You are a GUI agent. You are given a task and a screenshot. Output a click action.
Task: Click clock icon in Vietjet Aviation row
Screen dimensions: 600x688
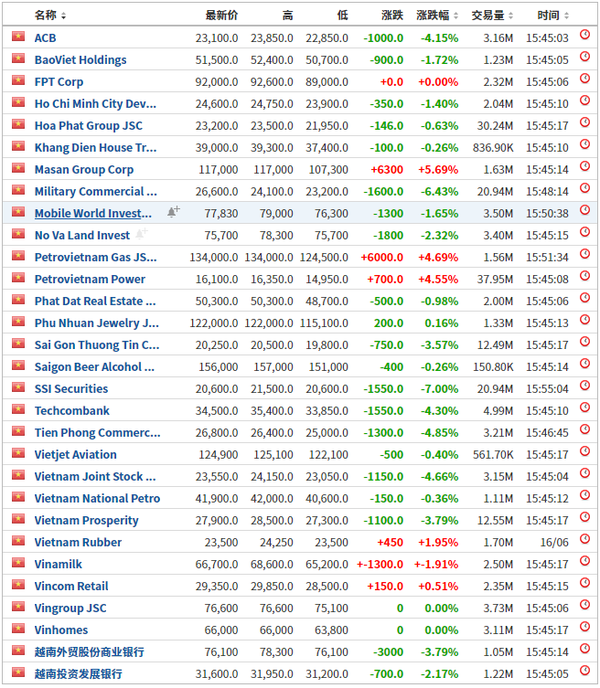(x=585, y=451)
